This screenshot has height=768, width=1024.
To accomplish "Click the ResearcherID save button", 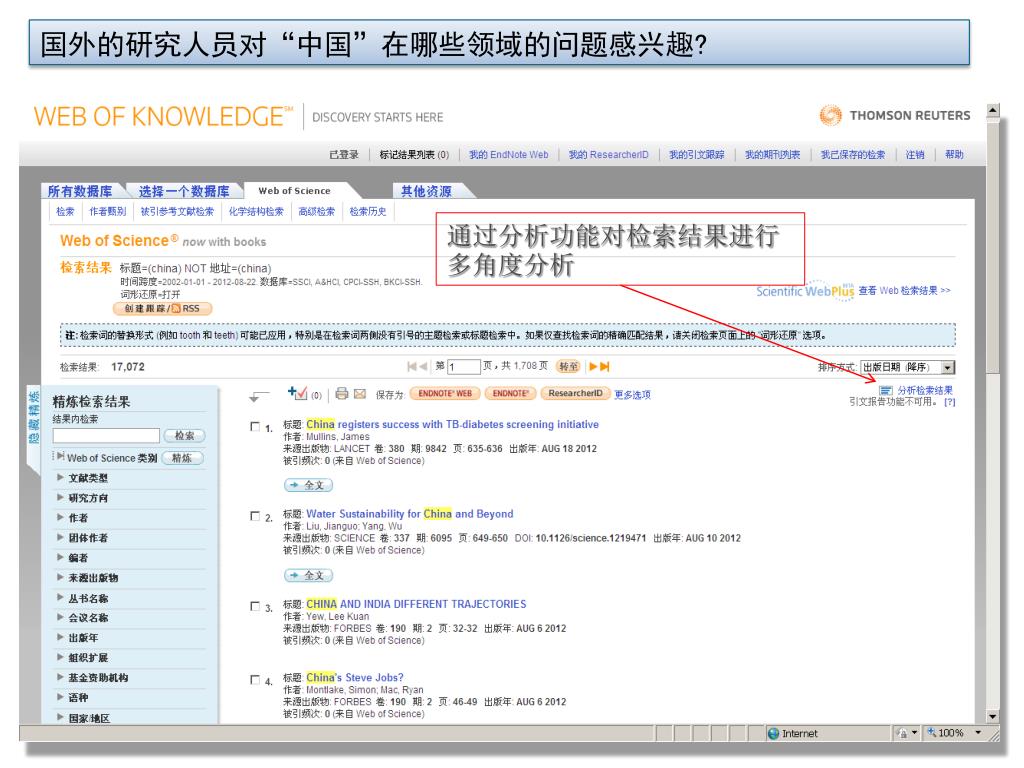I will coord(575,393).
